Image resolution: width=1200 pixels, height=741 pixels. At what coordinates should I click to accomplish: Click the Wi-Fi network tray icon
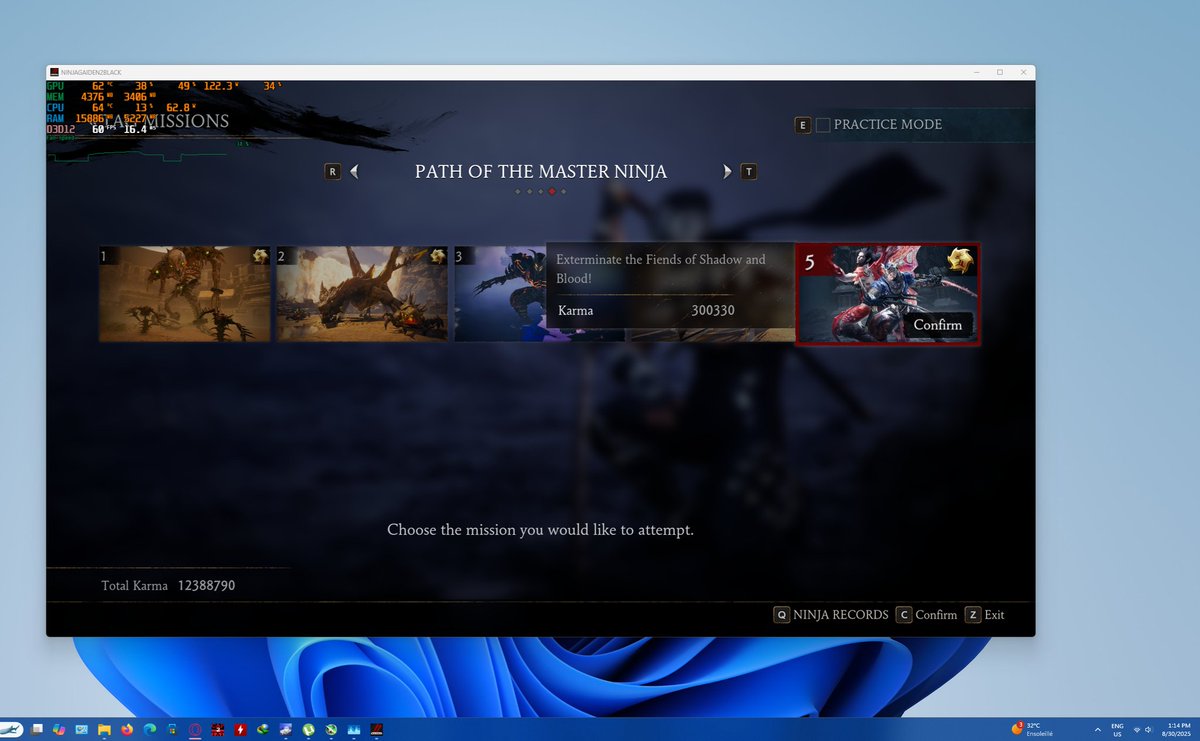coord(1135,729)
